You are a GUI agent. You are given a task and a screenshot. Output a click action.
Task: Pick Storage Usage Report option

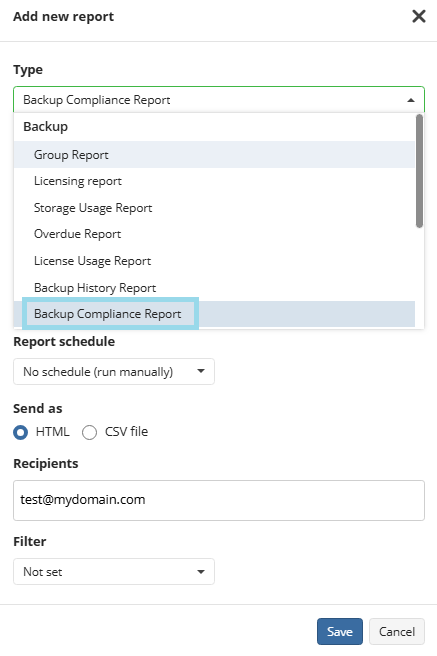[214, 208]
